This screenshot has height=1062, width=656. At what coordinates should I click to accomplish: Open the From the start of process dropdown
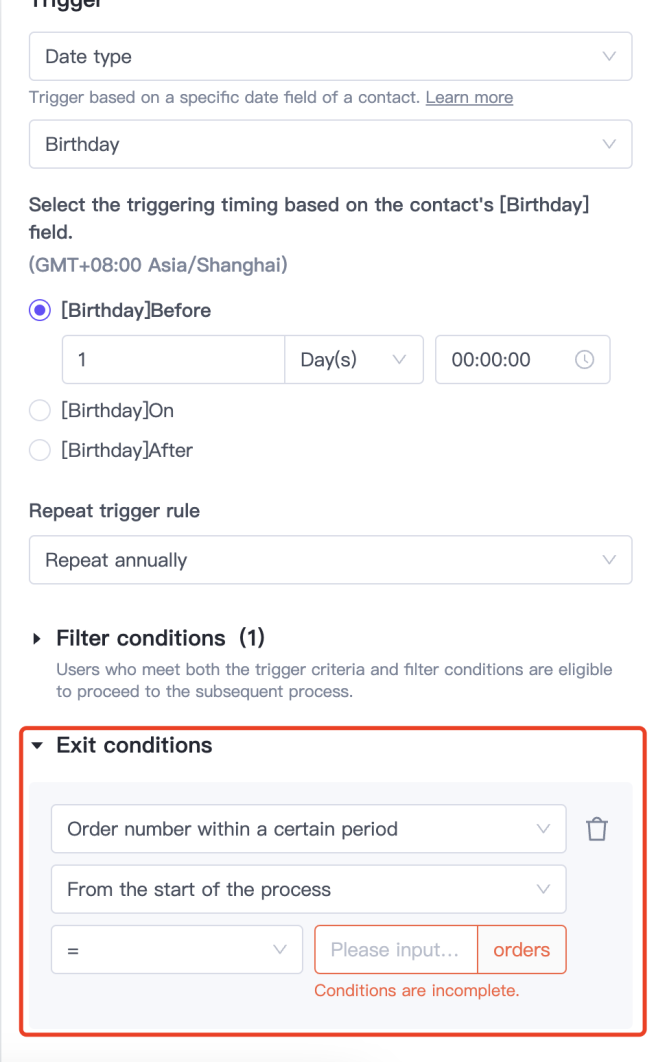(x=308, y=889)
